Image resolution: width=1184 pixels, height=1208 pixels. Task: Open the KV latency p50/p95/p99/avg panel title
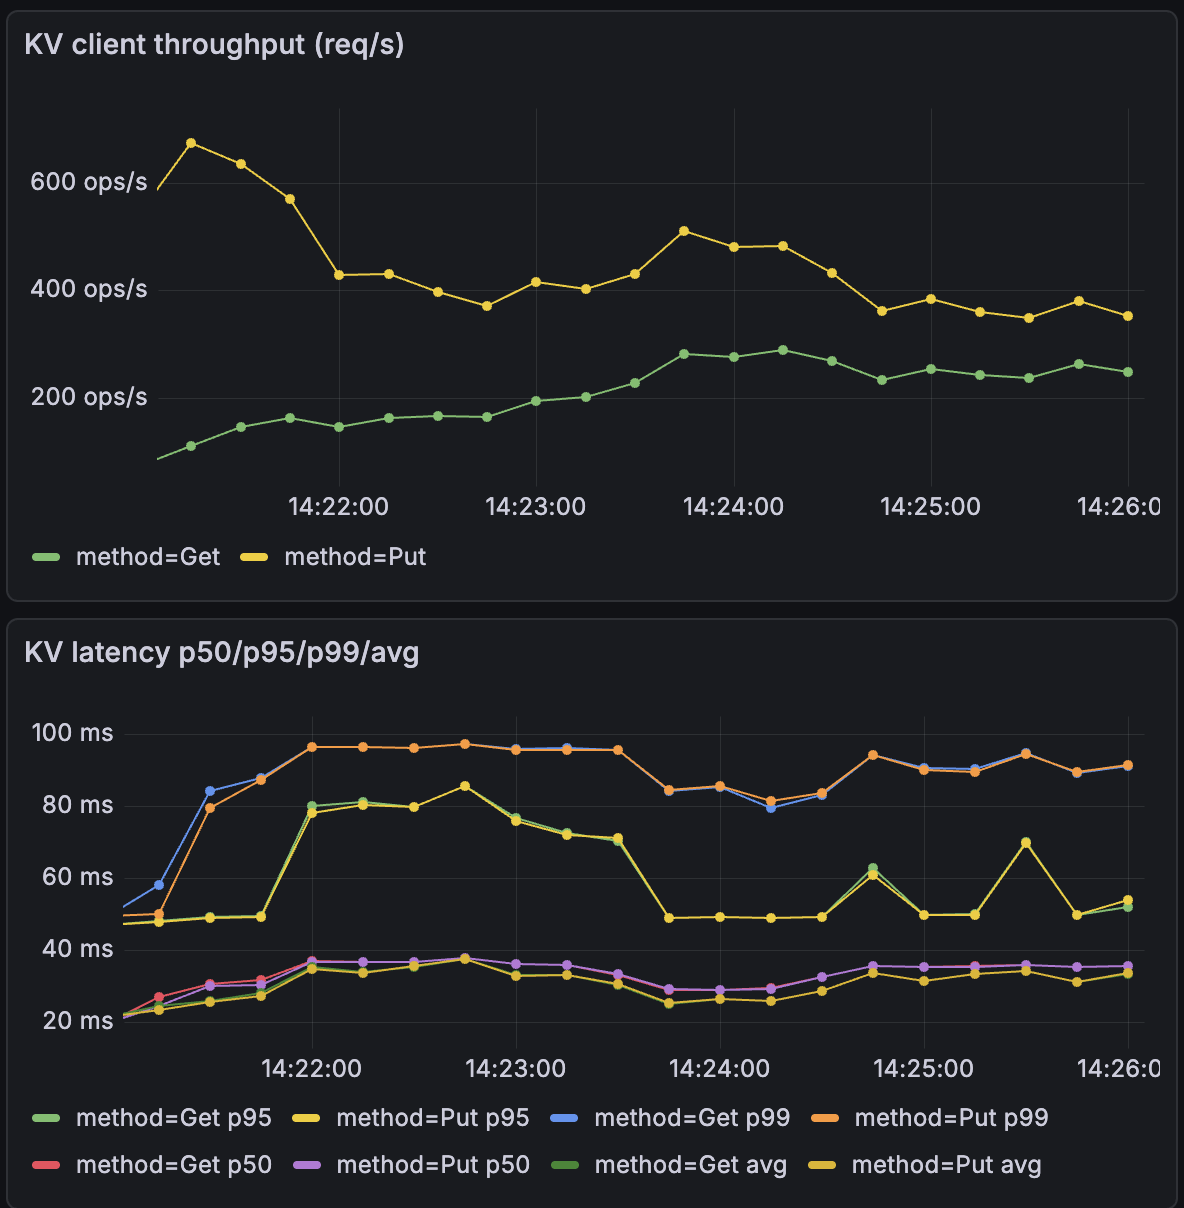[x=221, y=653]
